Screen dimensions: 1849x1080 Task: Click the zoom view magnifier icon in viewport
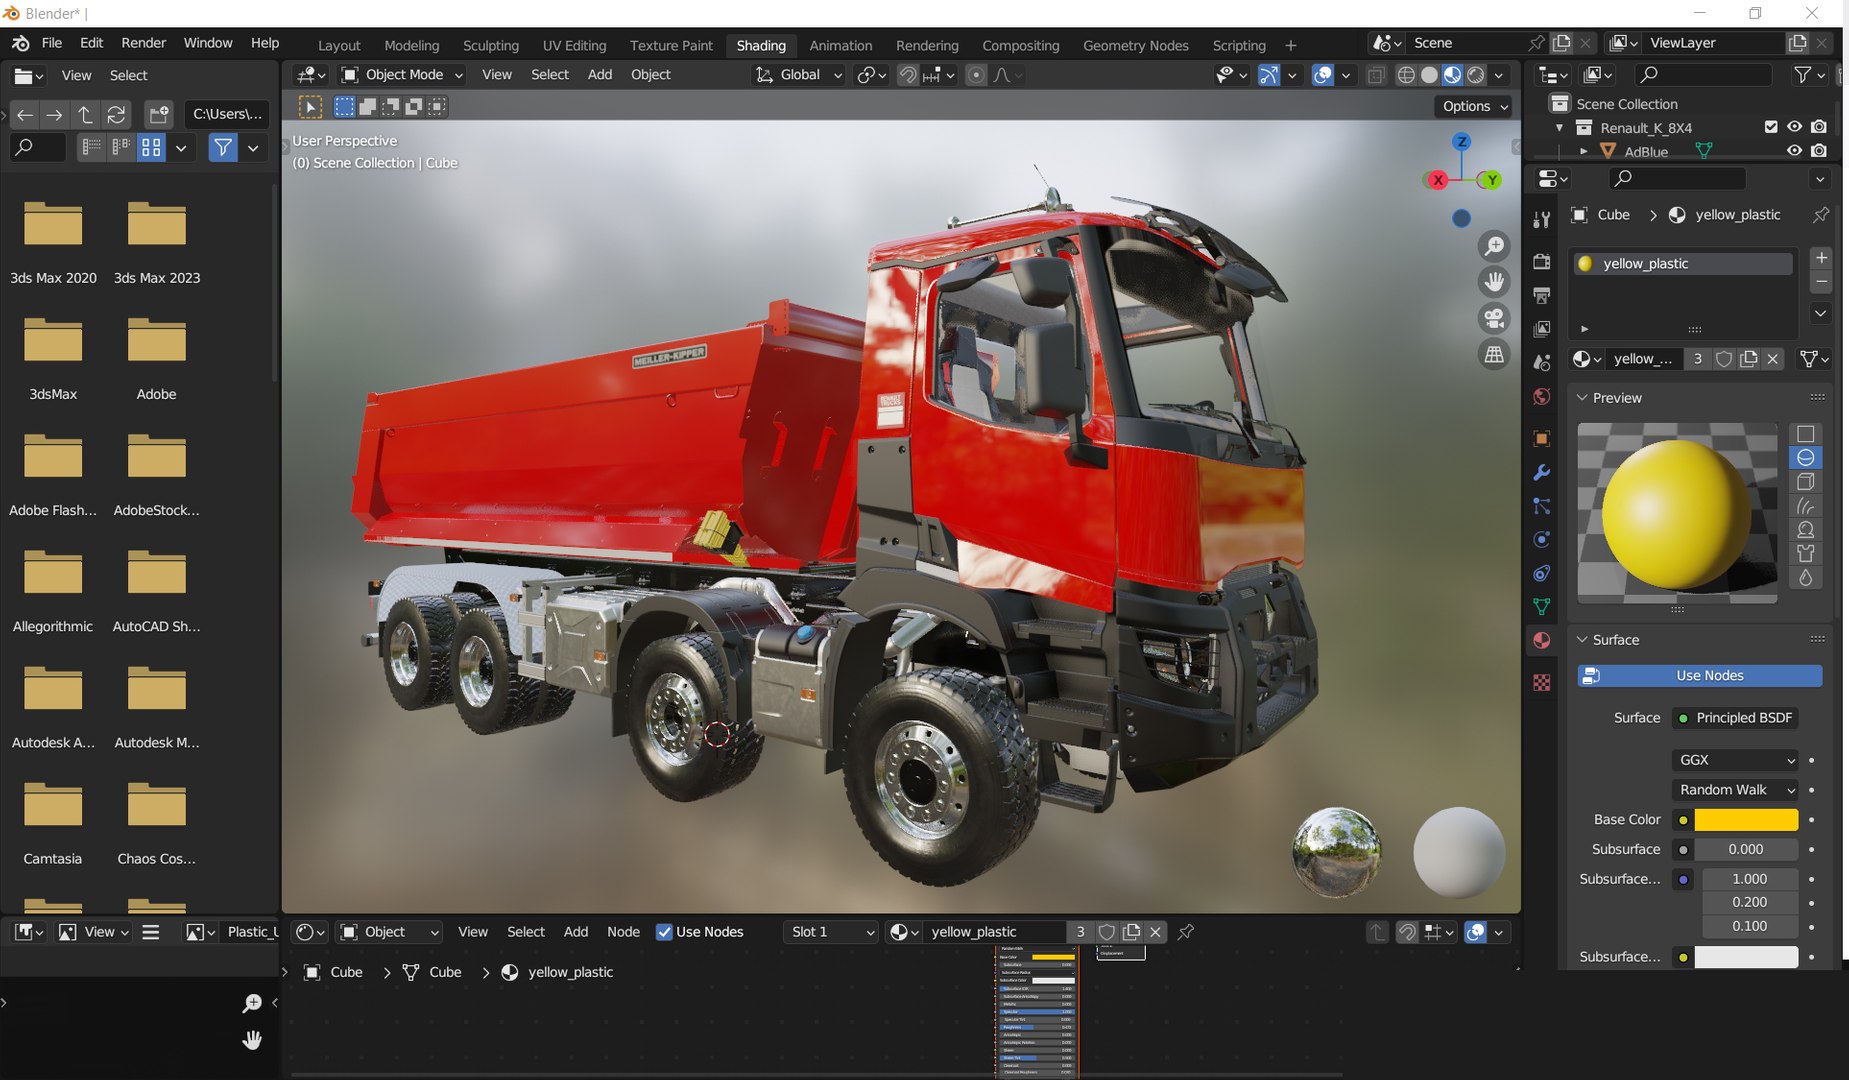coord(1494,246)
